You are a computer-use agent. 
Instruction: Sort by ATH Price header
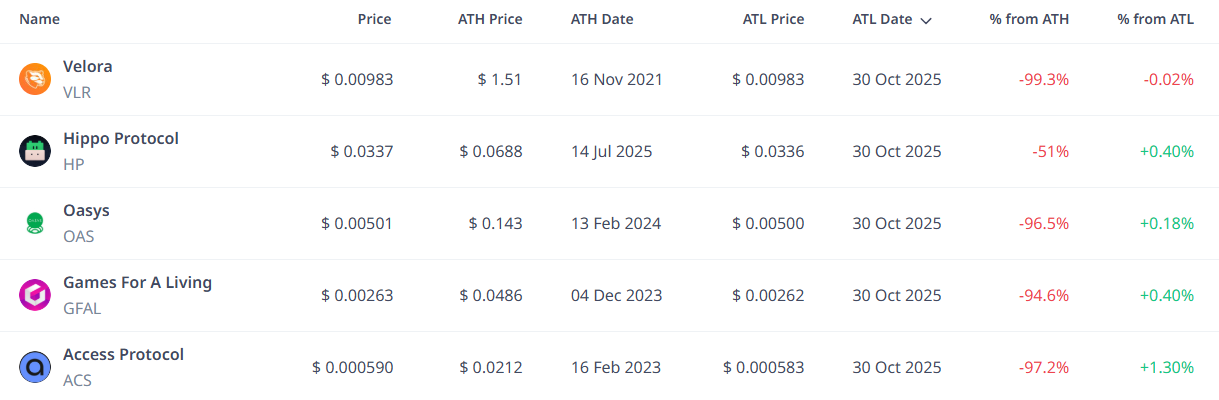(x=490, y=19)
